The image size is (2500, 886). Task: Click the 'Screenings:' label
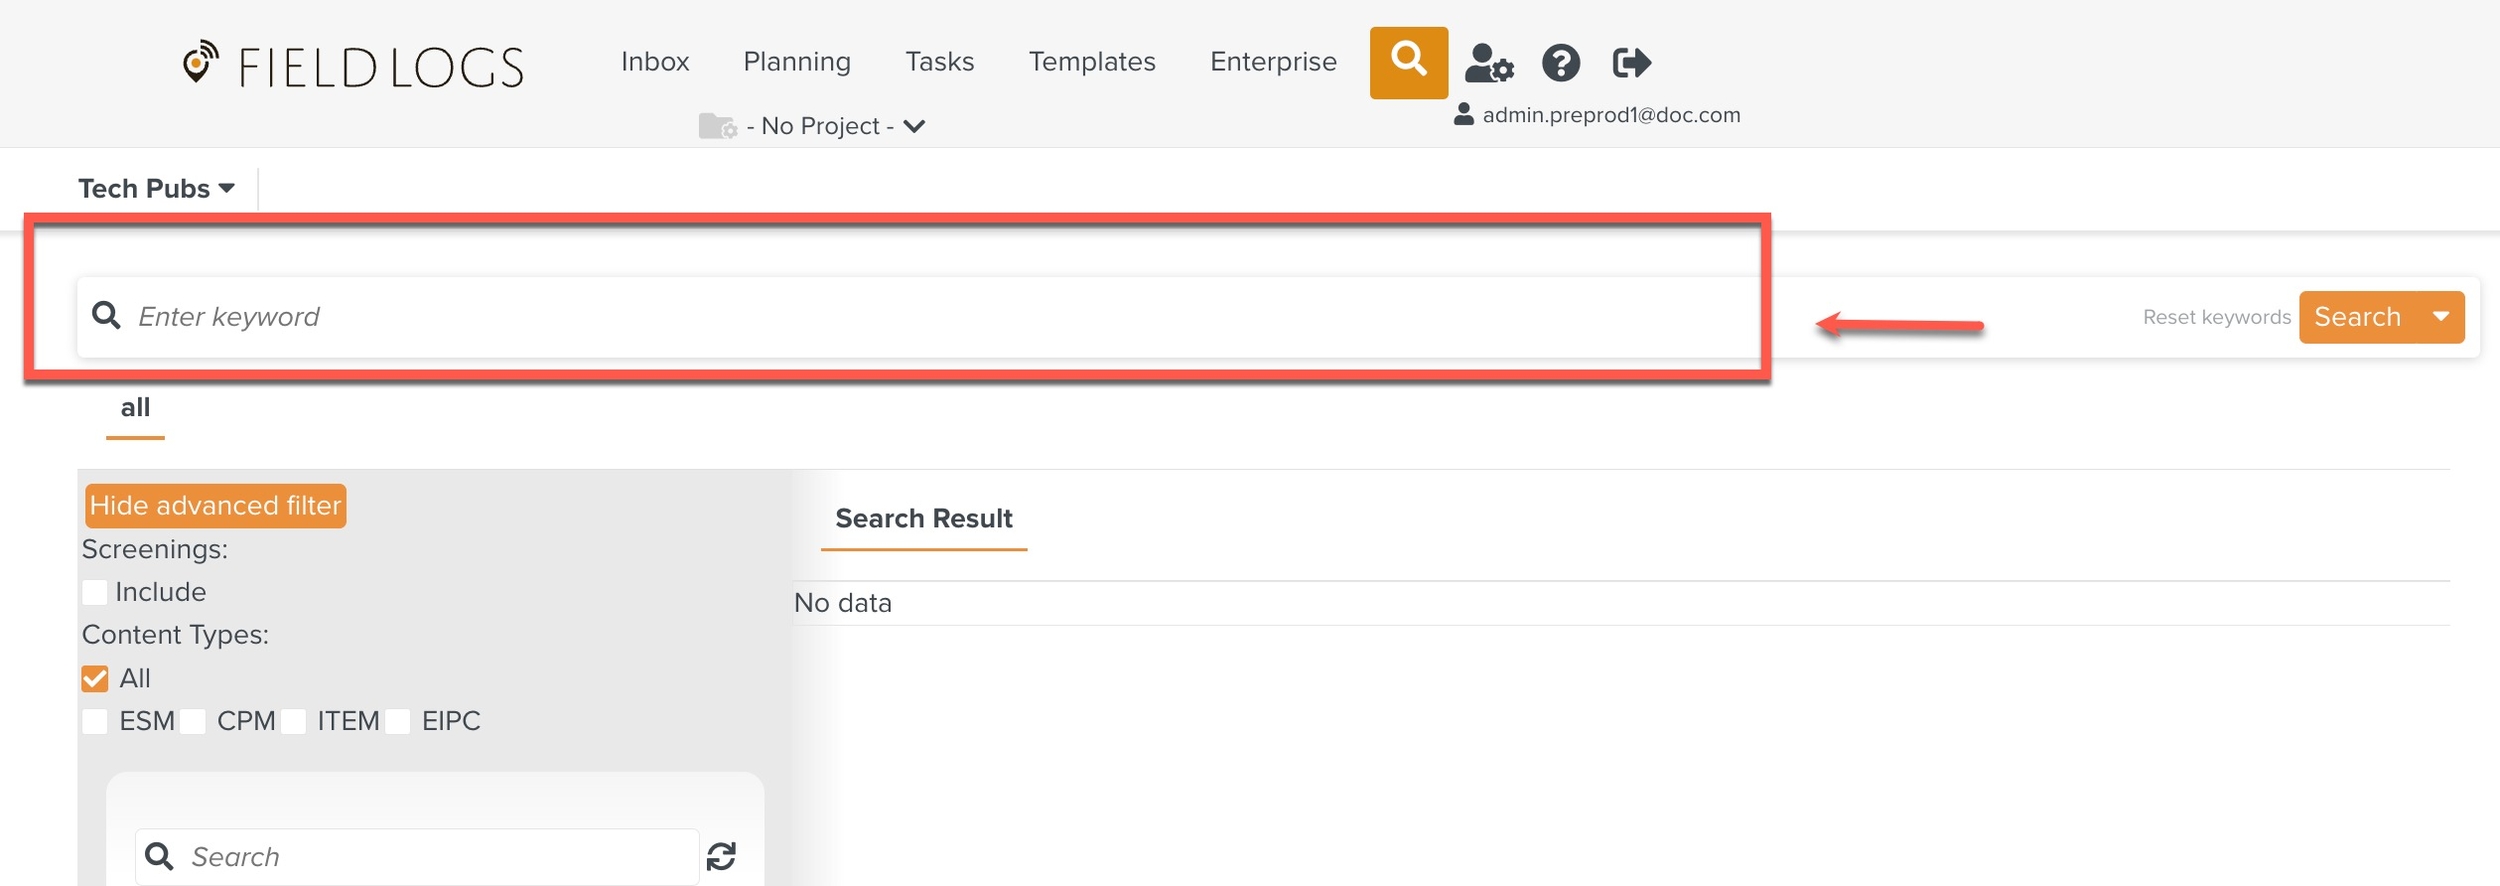click(x=155, y=549)
